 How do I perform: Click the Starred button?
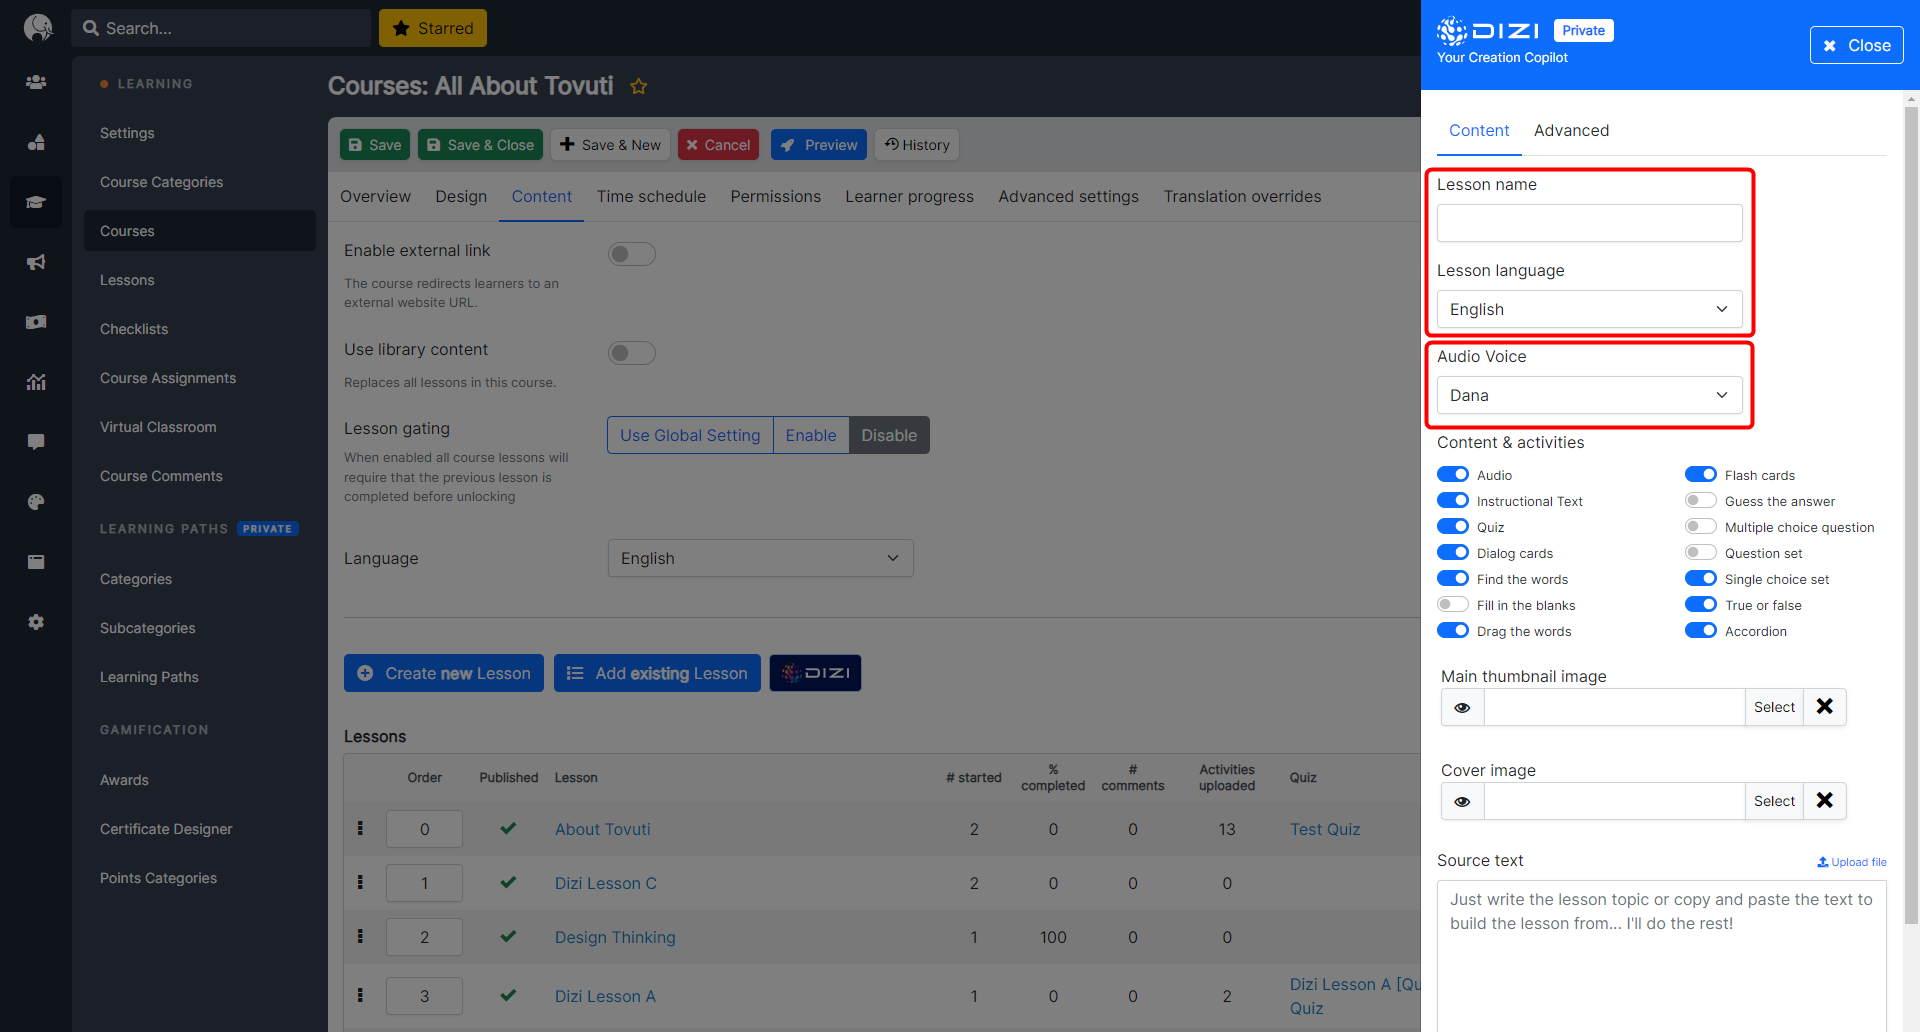pyautogui.click(x=433, y=28)
